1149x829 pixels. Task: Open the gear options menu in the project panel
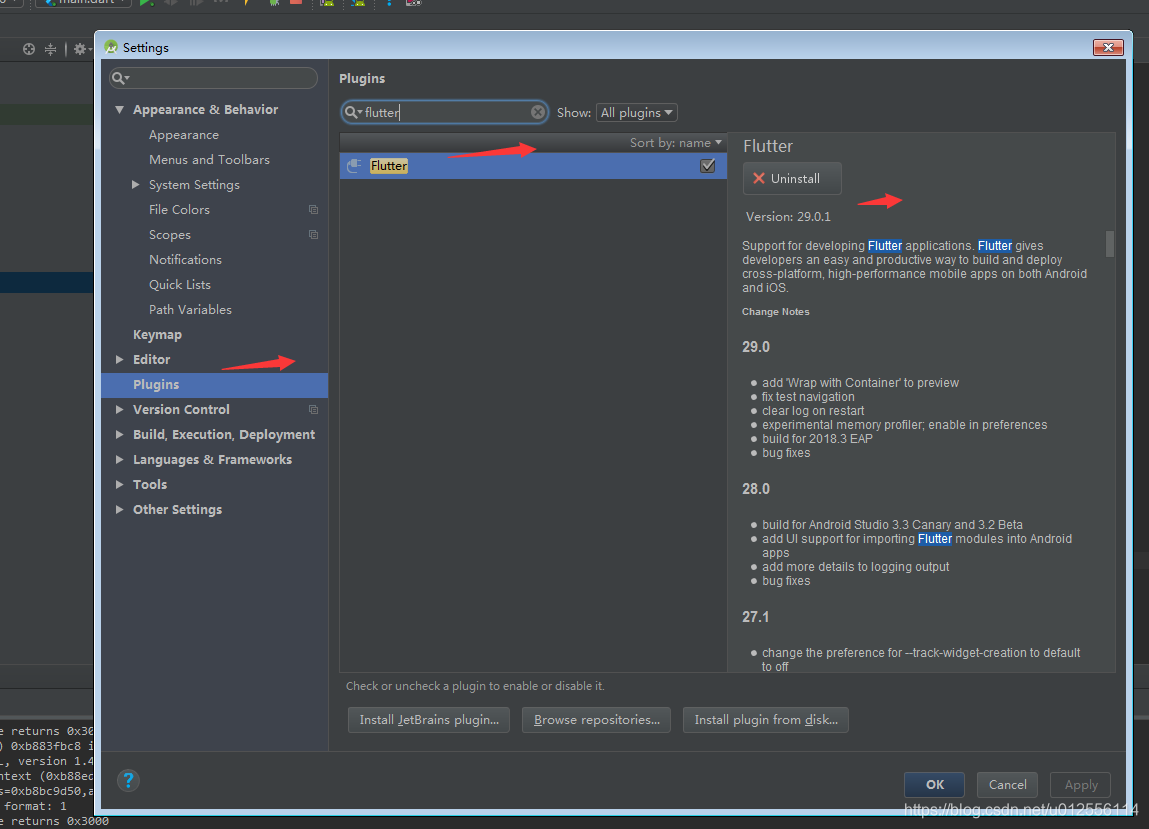pyautogui.click(x=81, y=49)
